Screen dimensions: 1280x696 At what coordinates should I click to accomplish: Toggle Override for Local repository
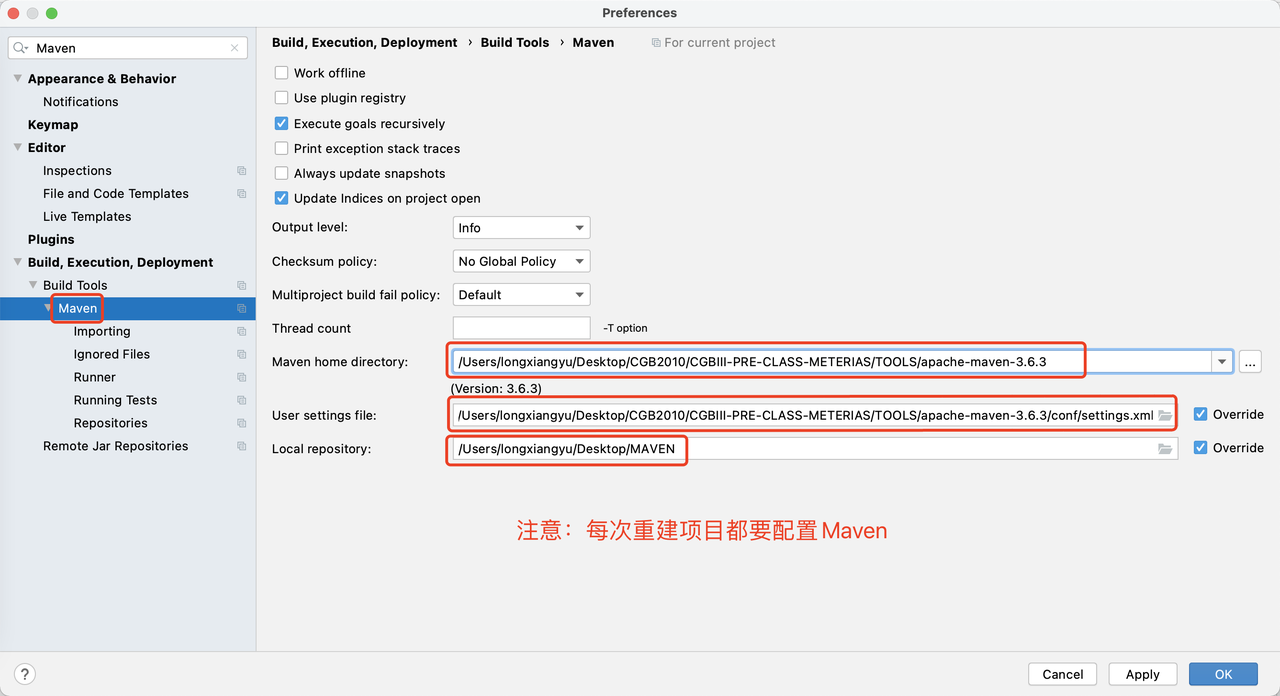click(1201, 448)
